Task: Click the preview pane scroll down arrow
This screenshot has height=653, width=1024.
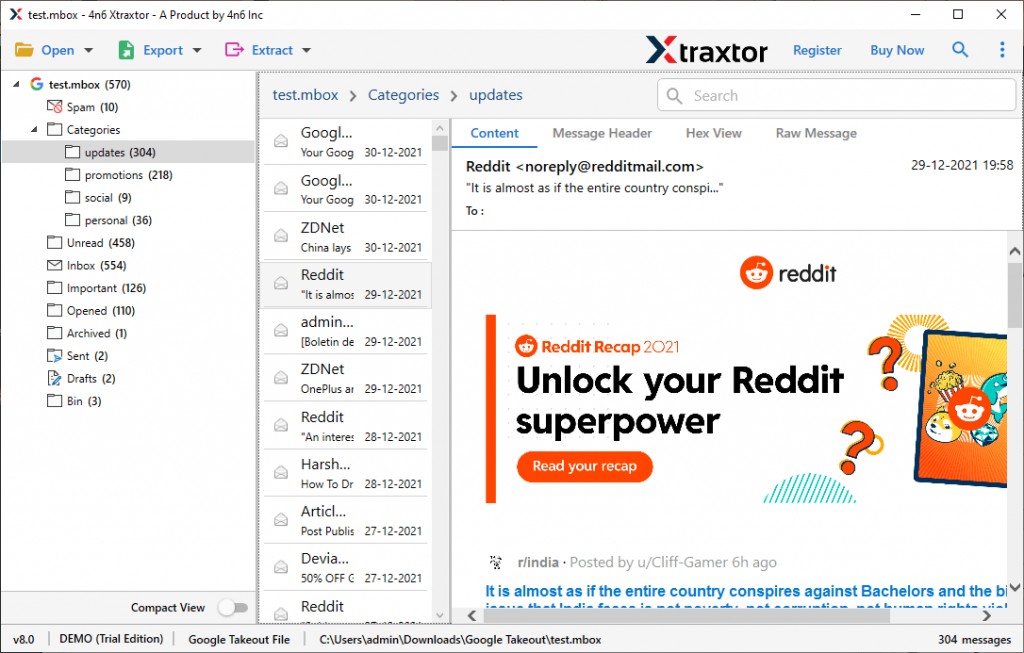Action: click(x=1014, y=587)
